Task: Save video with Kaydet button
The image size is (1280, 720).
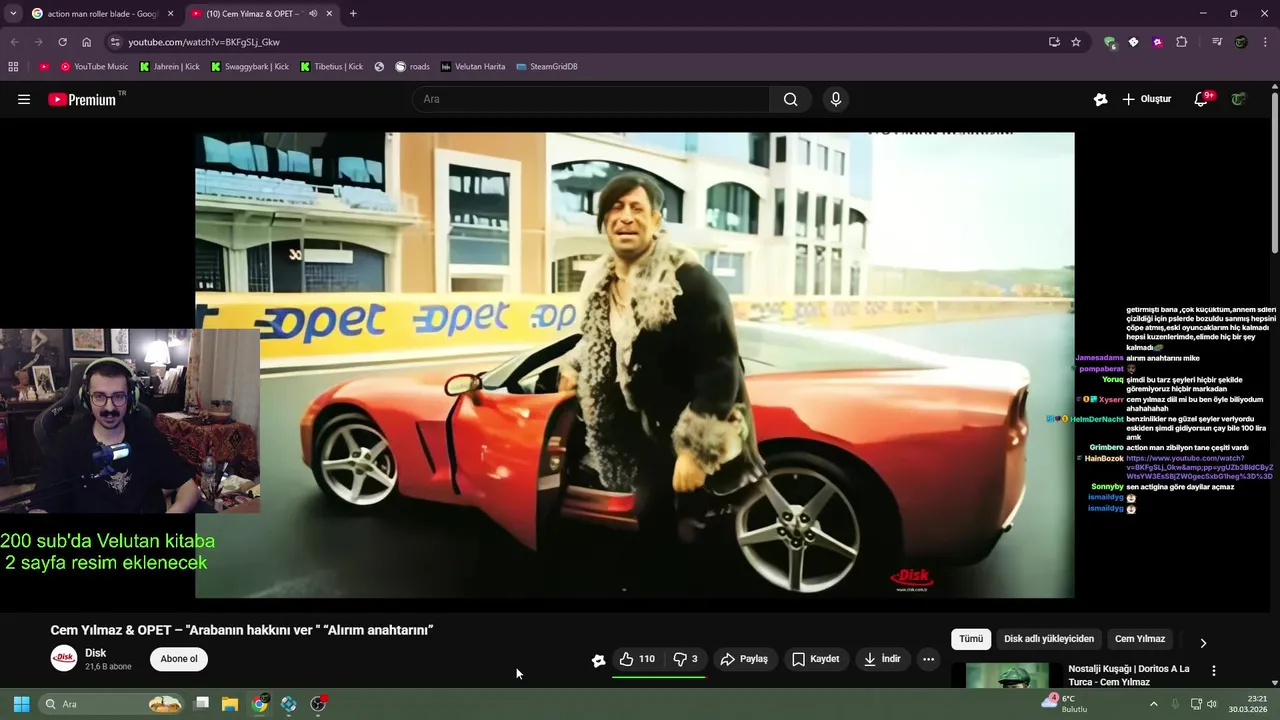Action: pyautogui.click(x=816, y=659)
